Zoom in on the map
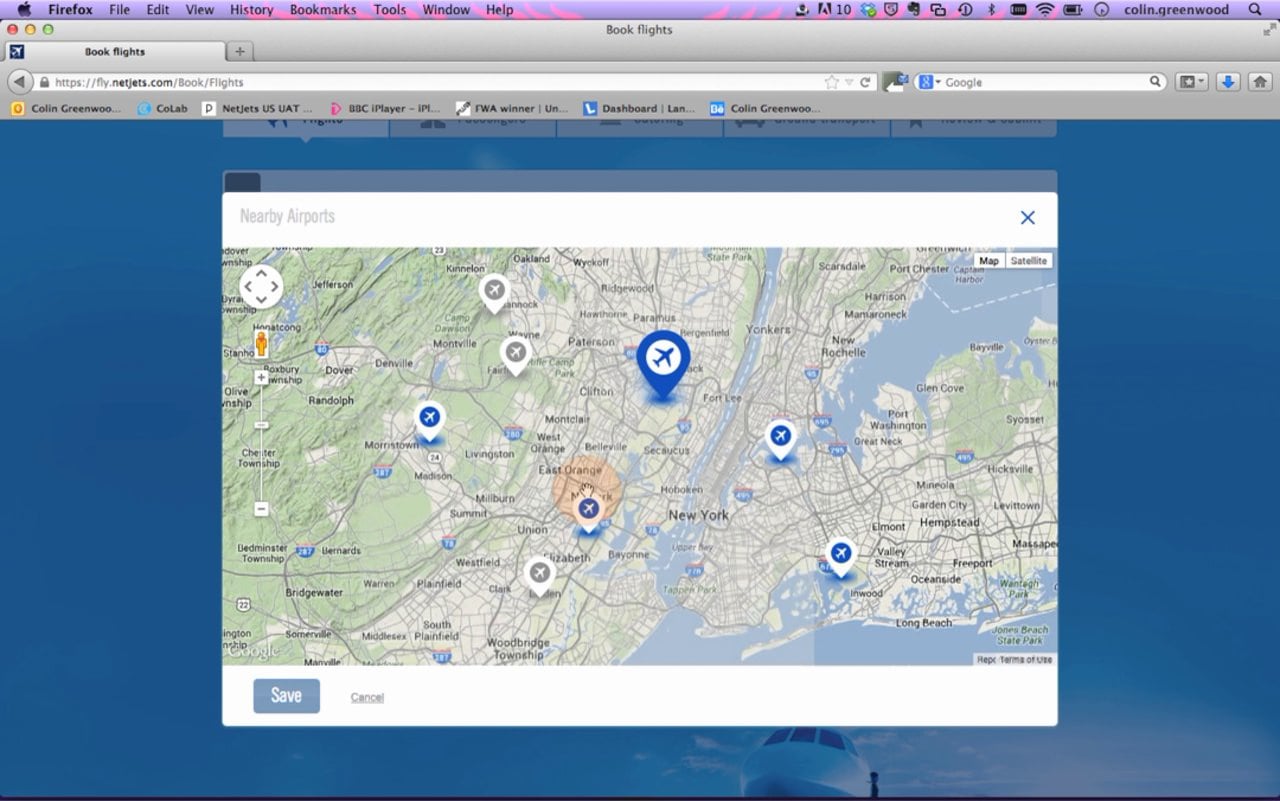 pos(261,378)
